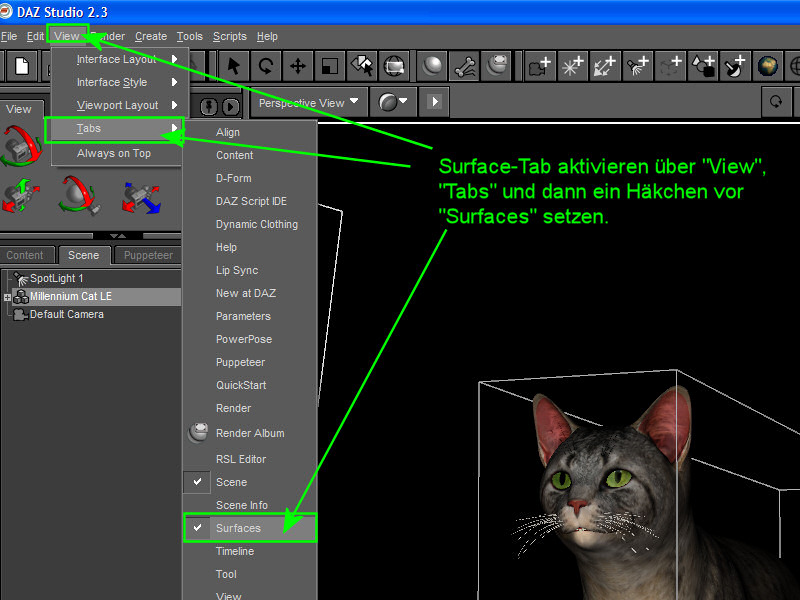Click the camera dolly zoom control
Viewport: 800px width, 600px height.
(141, 198)
